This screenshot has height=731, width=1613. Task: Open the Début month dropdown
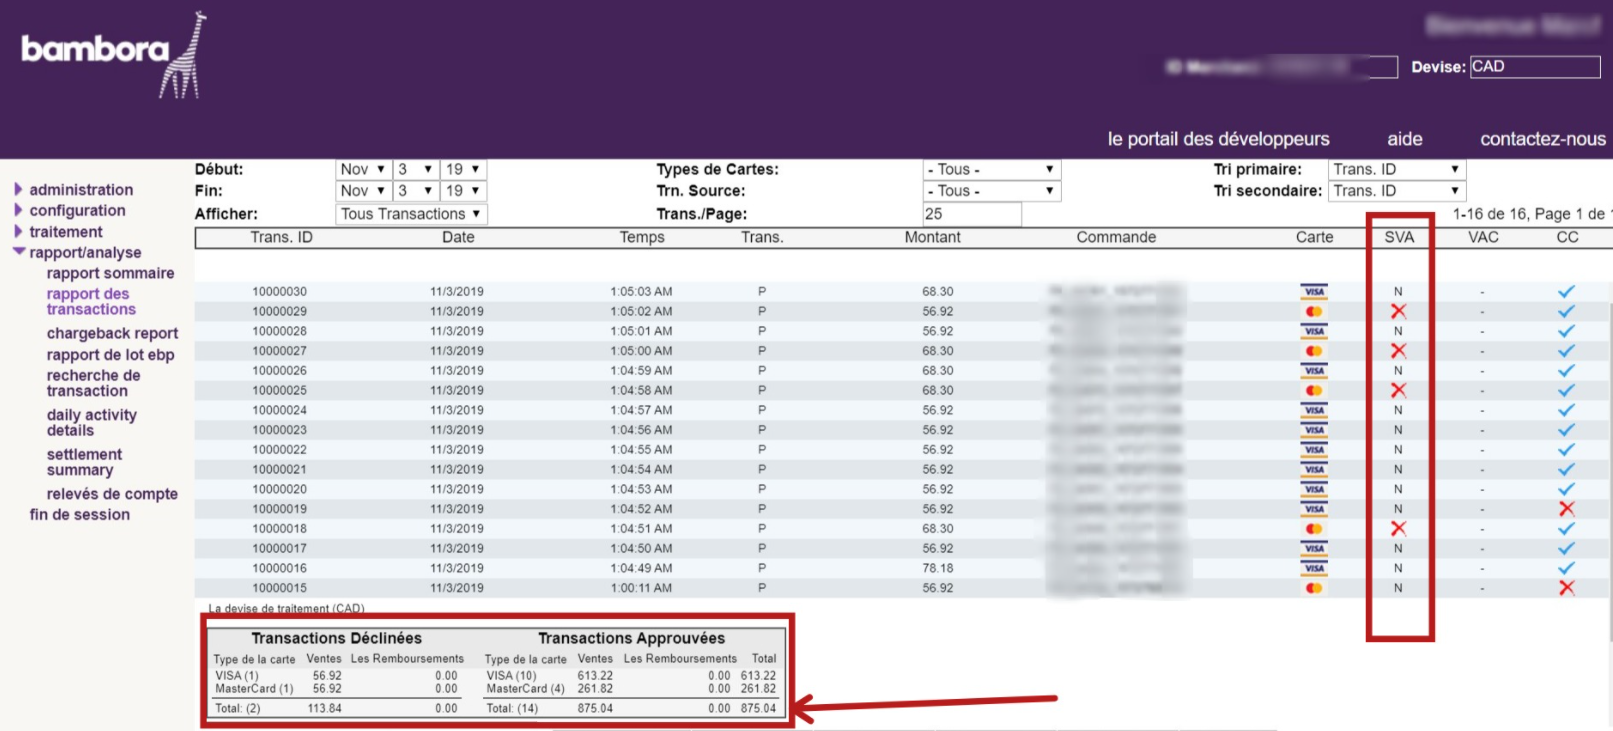[362, 169]
